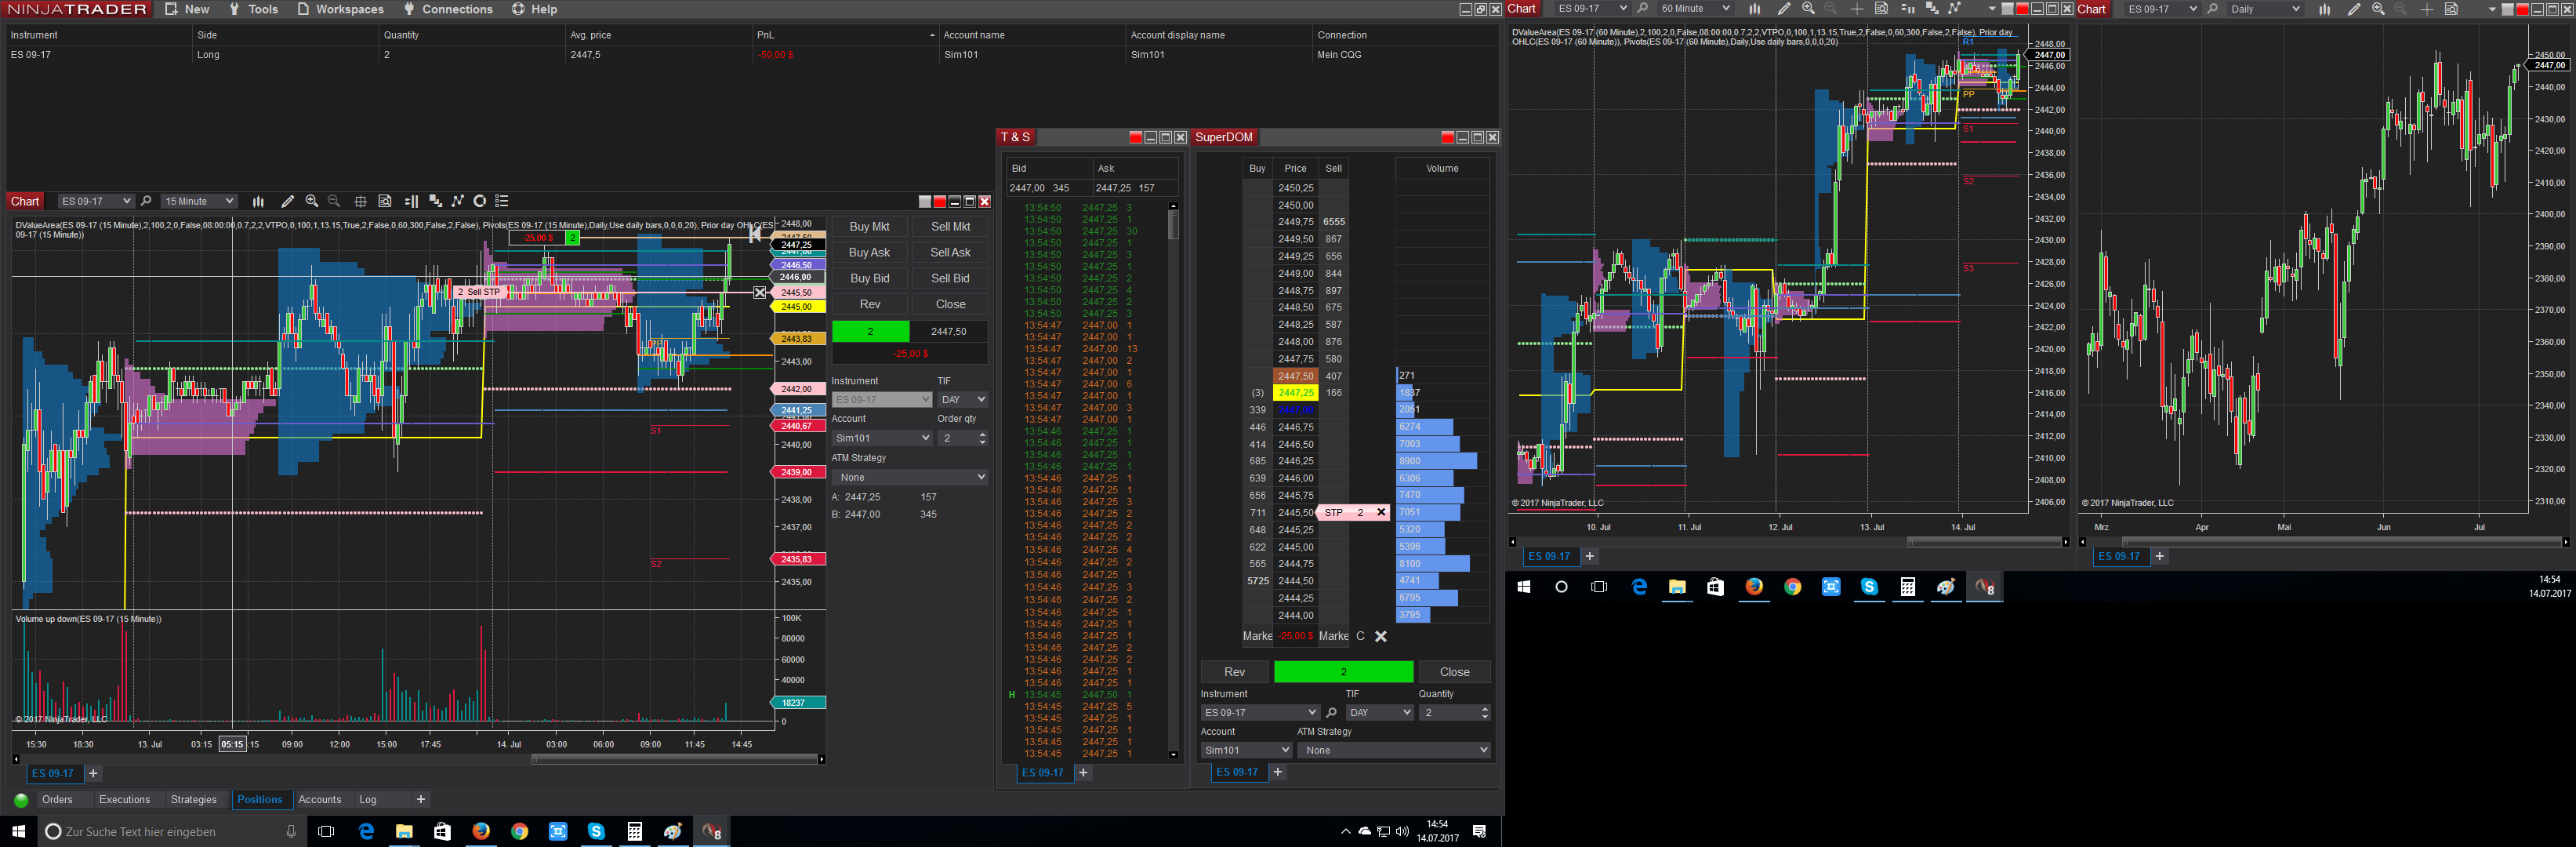Image resolution: width=2576 pixels, height=847 pixels.
Task: Expand Chart Trader Account Sim101 dropdown
Action: (x=882, y=438)
